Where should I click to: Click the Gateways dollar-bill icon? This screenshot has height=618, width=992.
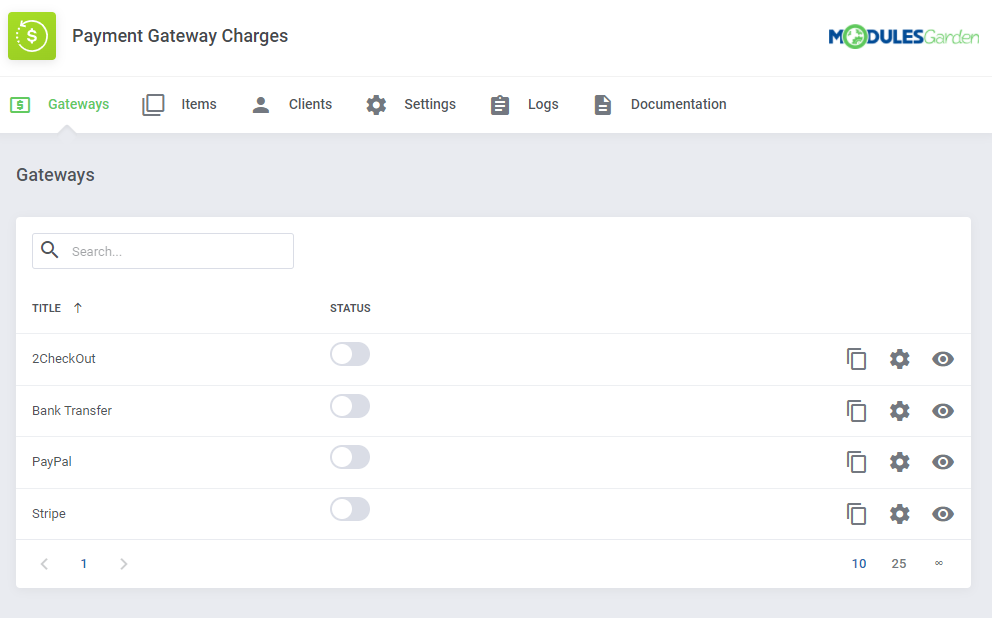[x=20, y=104]
